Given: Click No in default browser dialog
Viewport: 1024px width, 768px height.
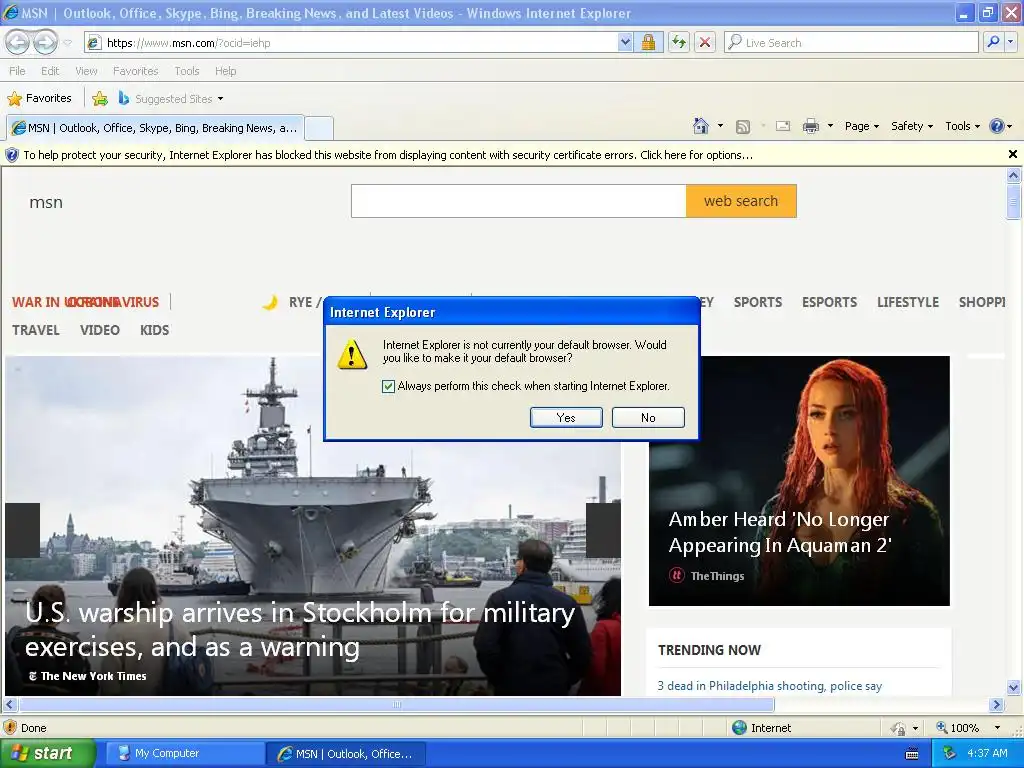Looking at the screenshot, I should pos(648,417).
